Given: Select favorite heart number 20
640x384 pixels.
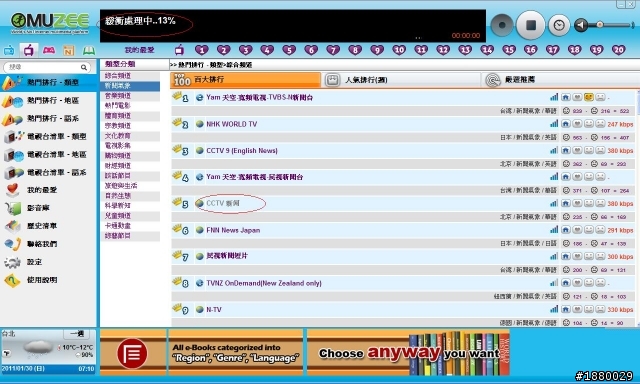Looking at the screenshot, I should 618,50.
